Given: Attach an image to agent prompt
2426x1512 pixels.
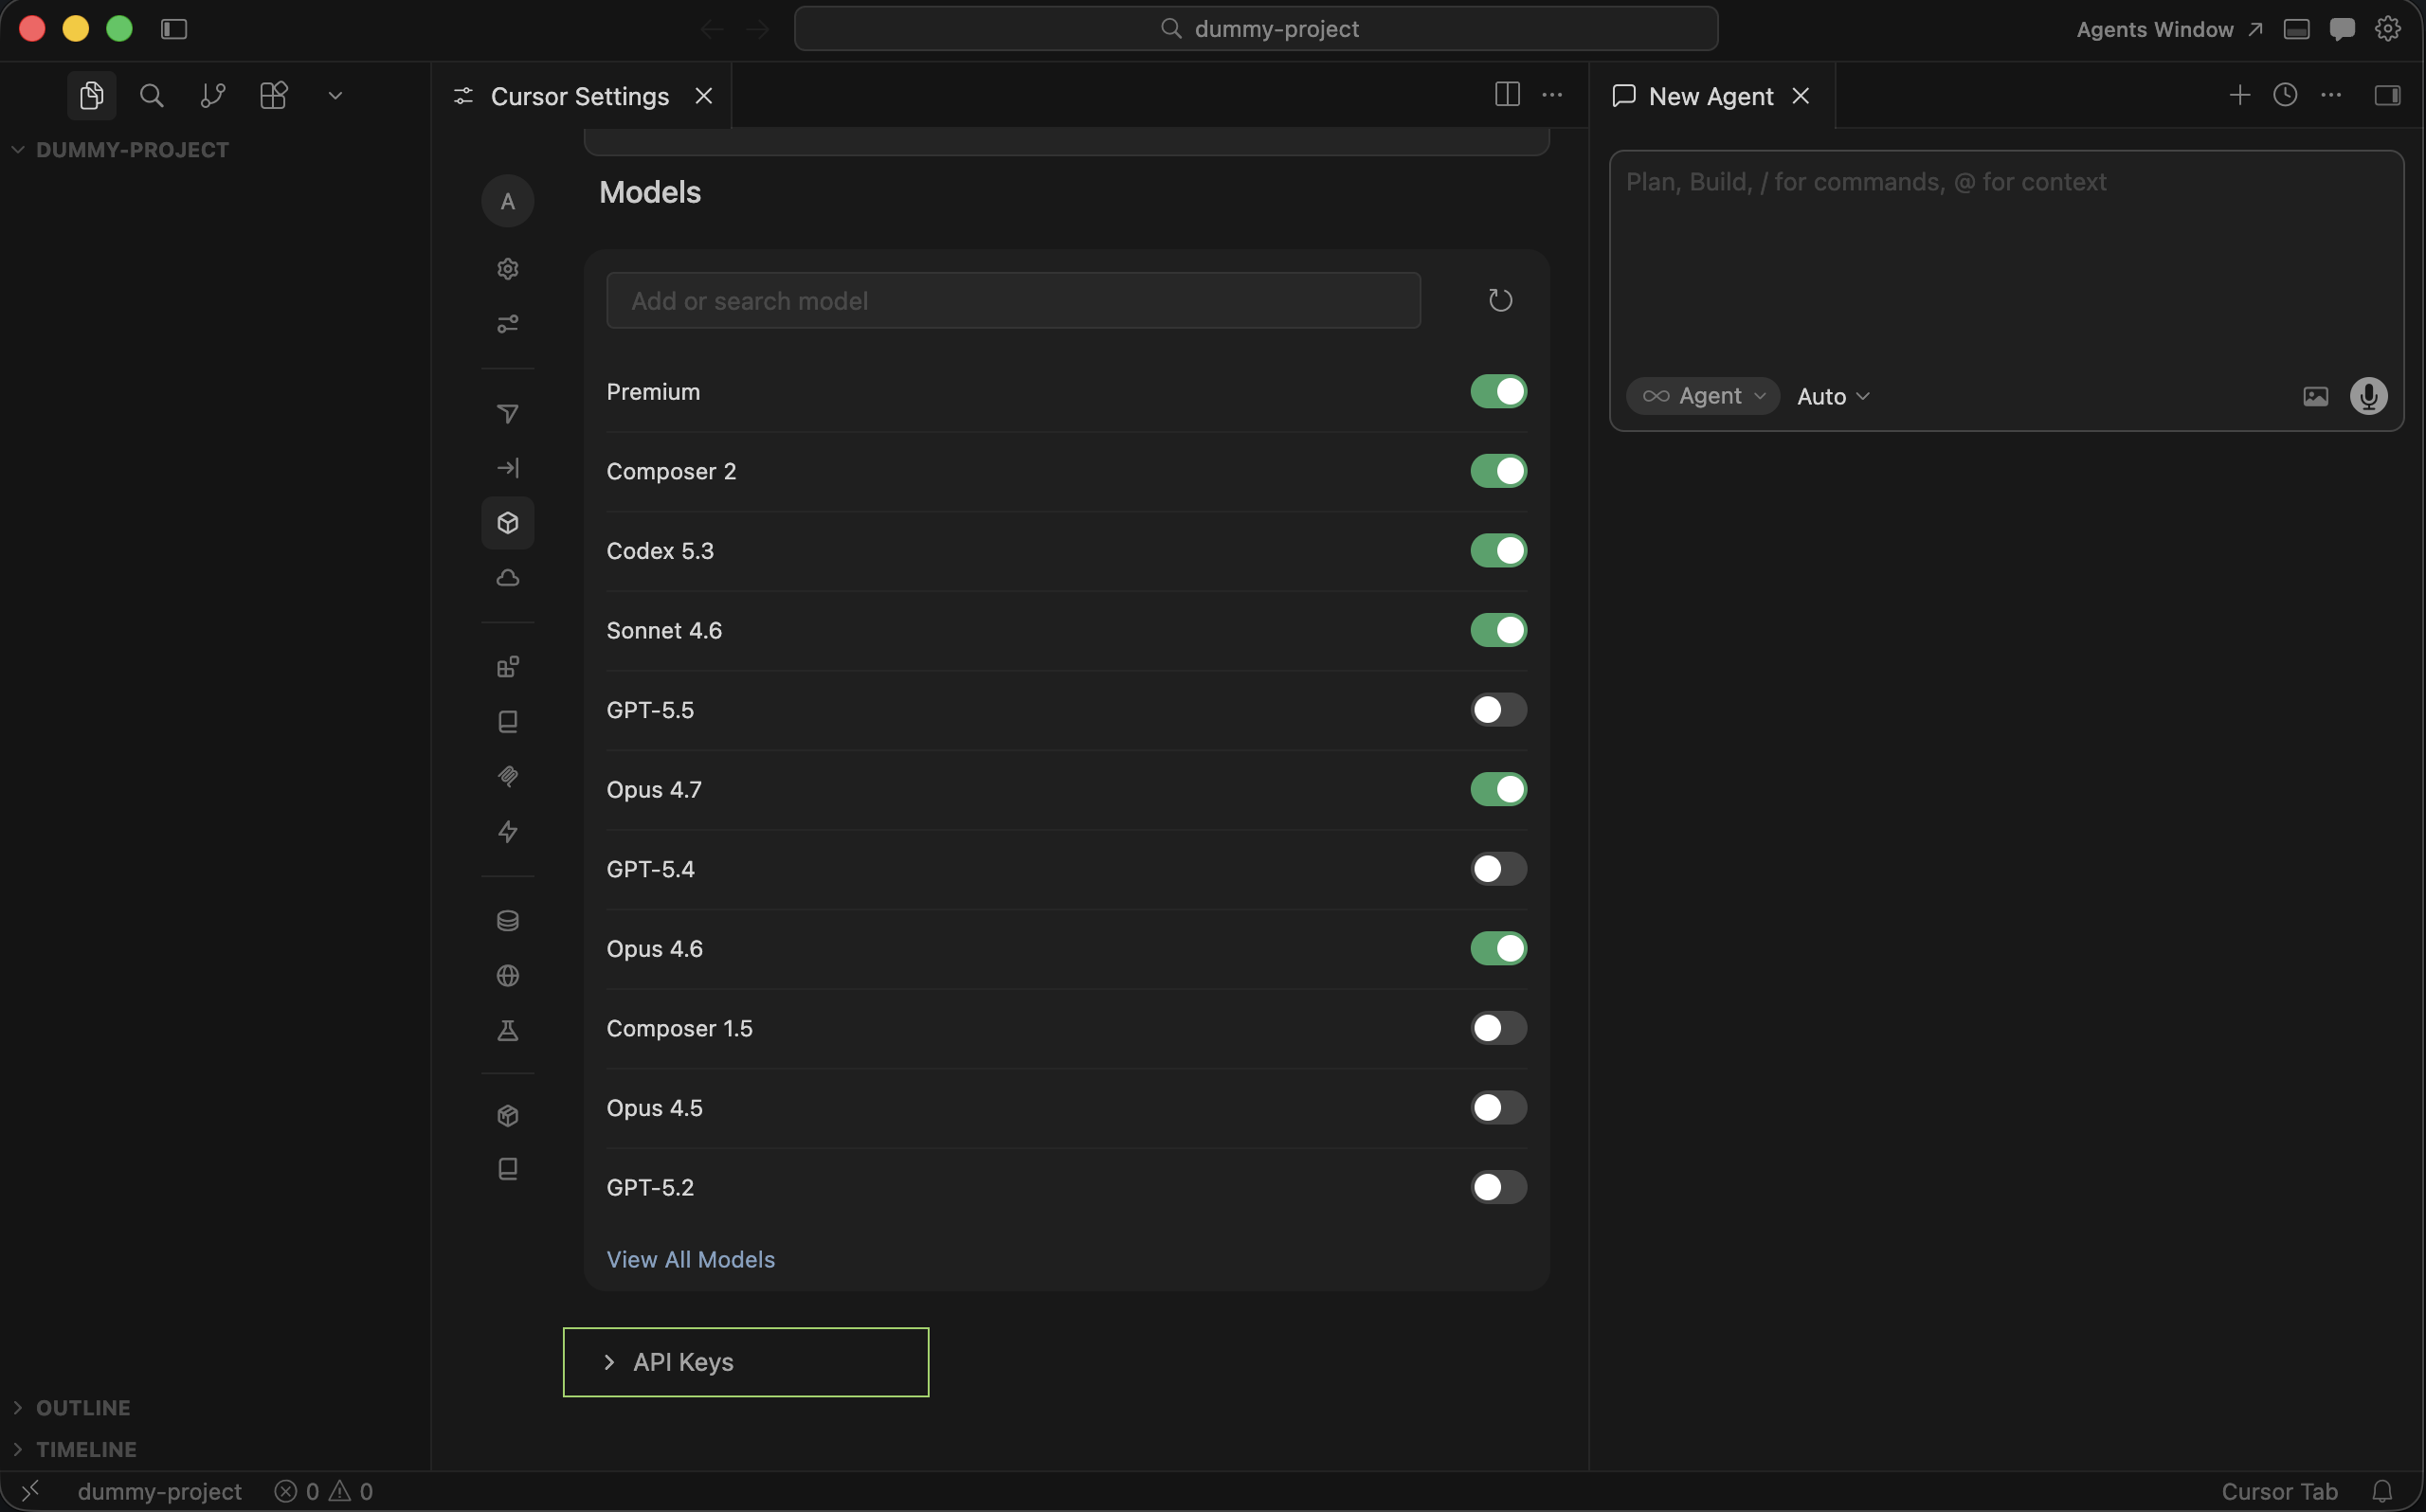Looking at the screenshot, I should click(2315, 396).
